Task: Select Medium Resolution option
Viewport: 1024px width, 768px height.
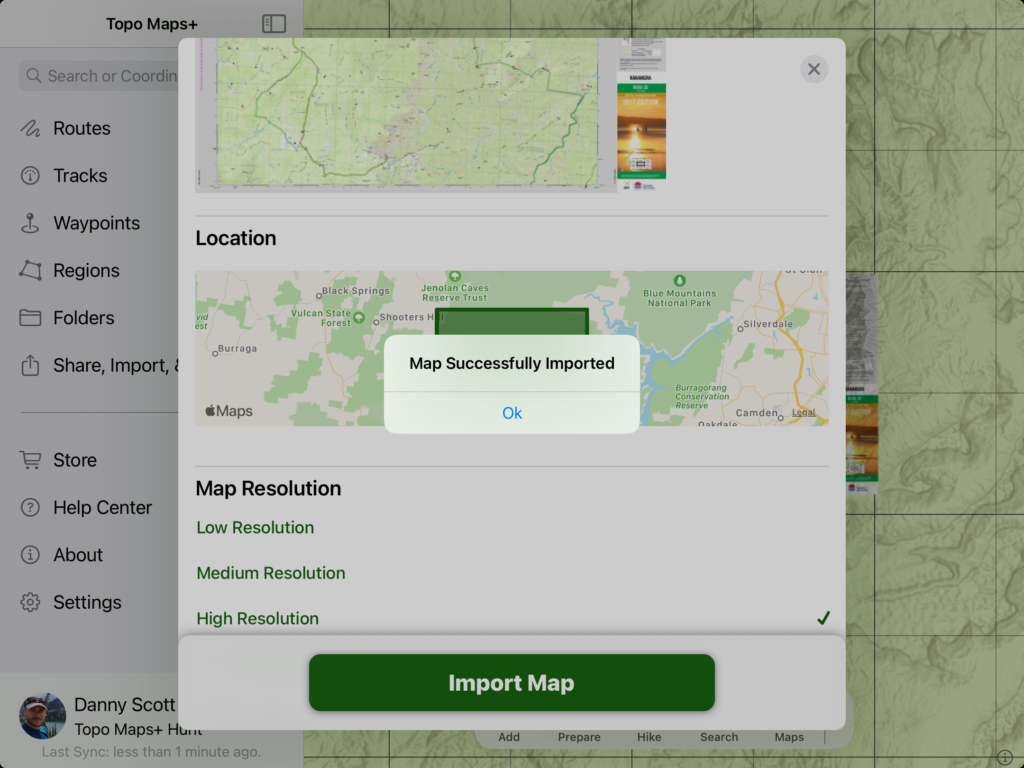Action: (271, 573)
